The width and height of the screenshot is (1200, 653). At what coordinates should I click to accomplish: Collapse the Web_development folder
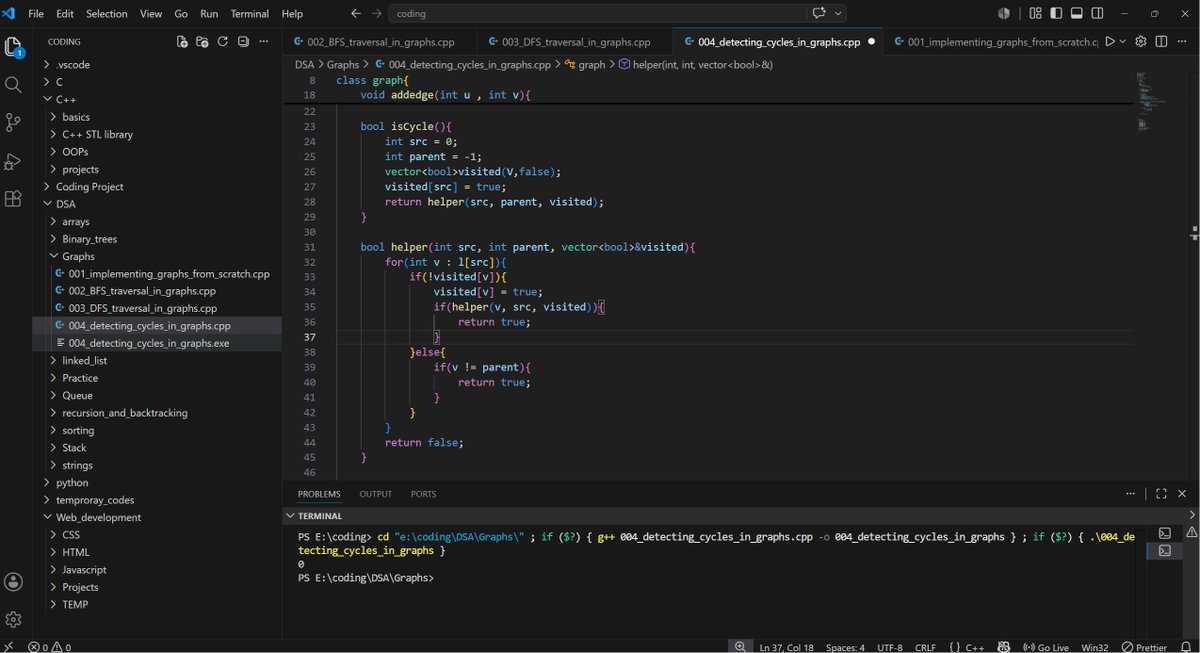[47, 517]
